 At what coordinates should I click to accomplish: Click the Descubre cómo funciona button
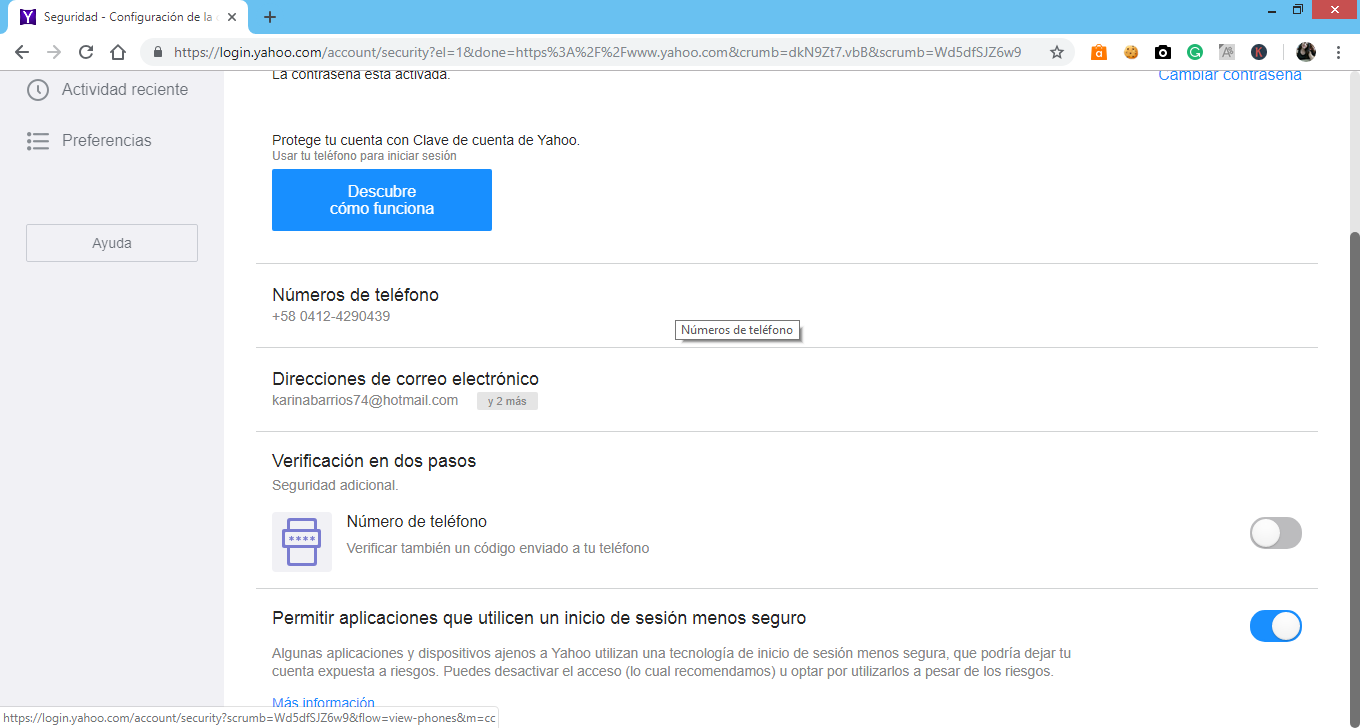[382, 200]
